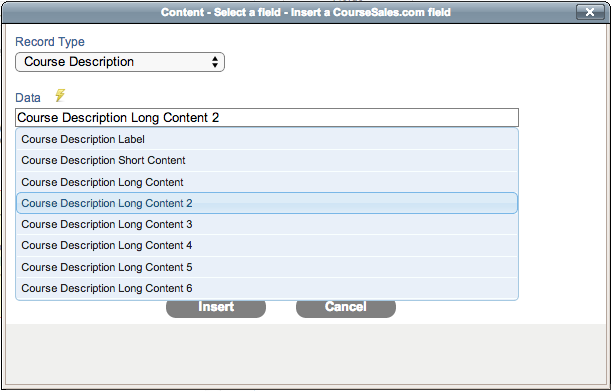Pick highlighted Course Description Long Content 2
The height and width of the screenshot is (391, 613).
267,203
